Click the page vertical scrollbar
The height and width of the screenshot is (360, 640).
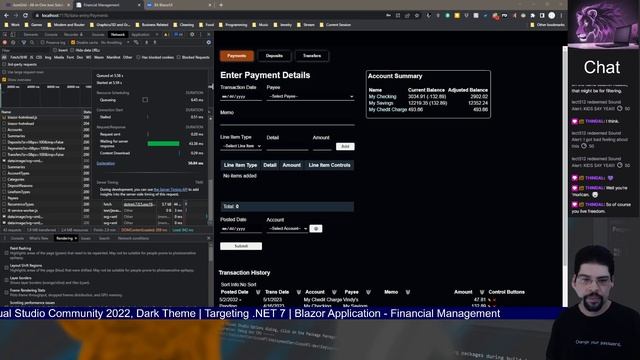tap(565, 155)
